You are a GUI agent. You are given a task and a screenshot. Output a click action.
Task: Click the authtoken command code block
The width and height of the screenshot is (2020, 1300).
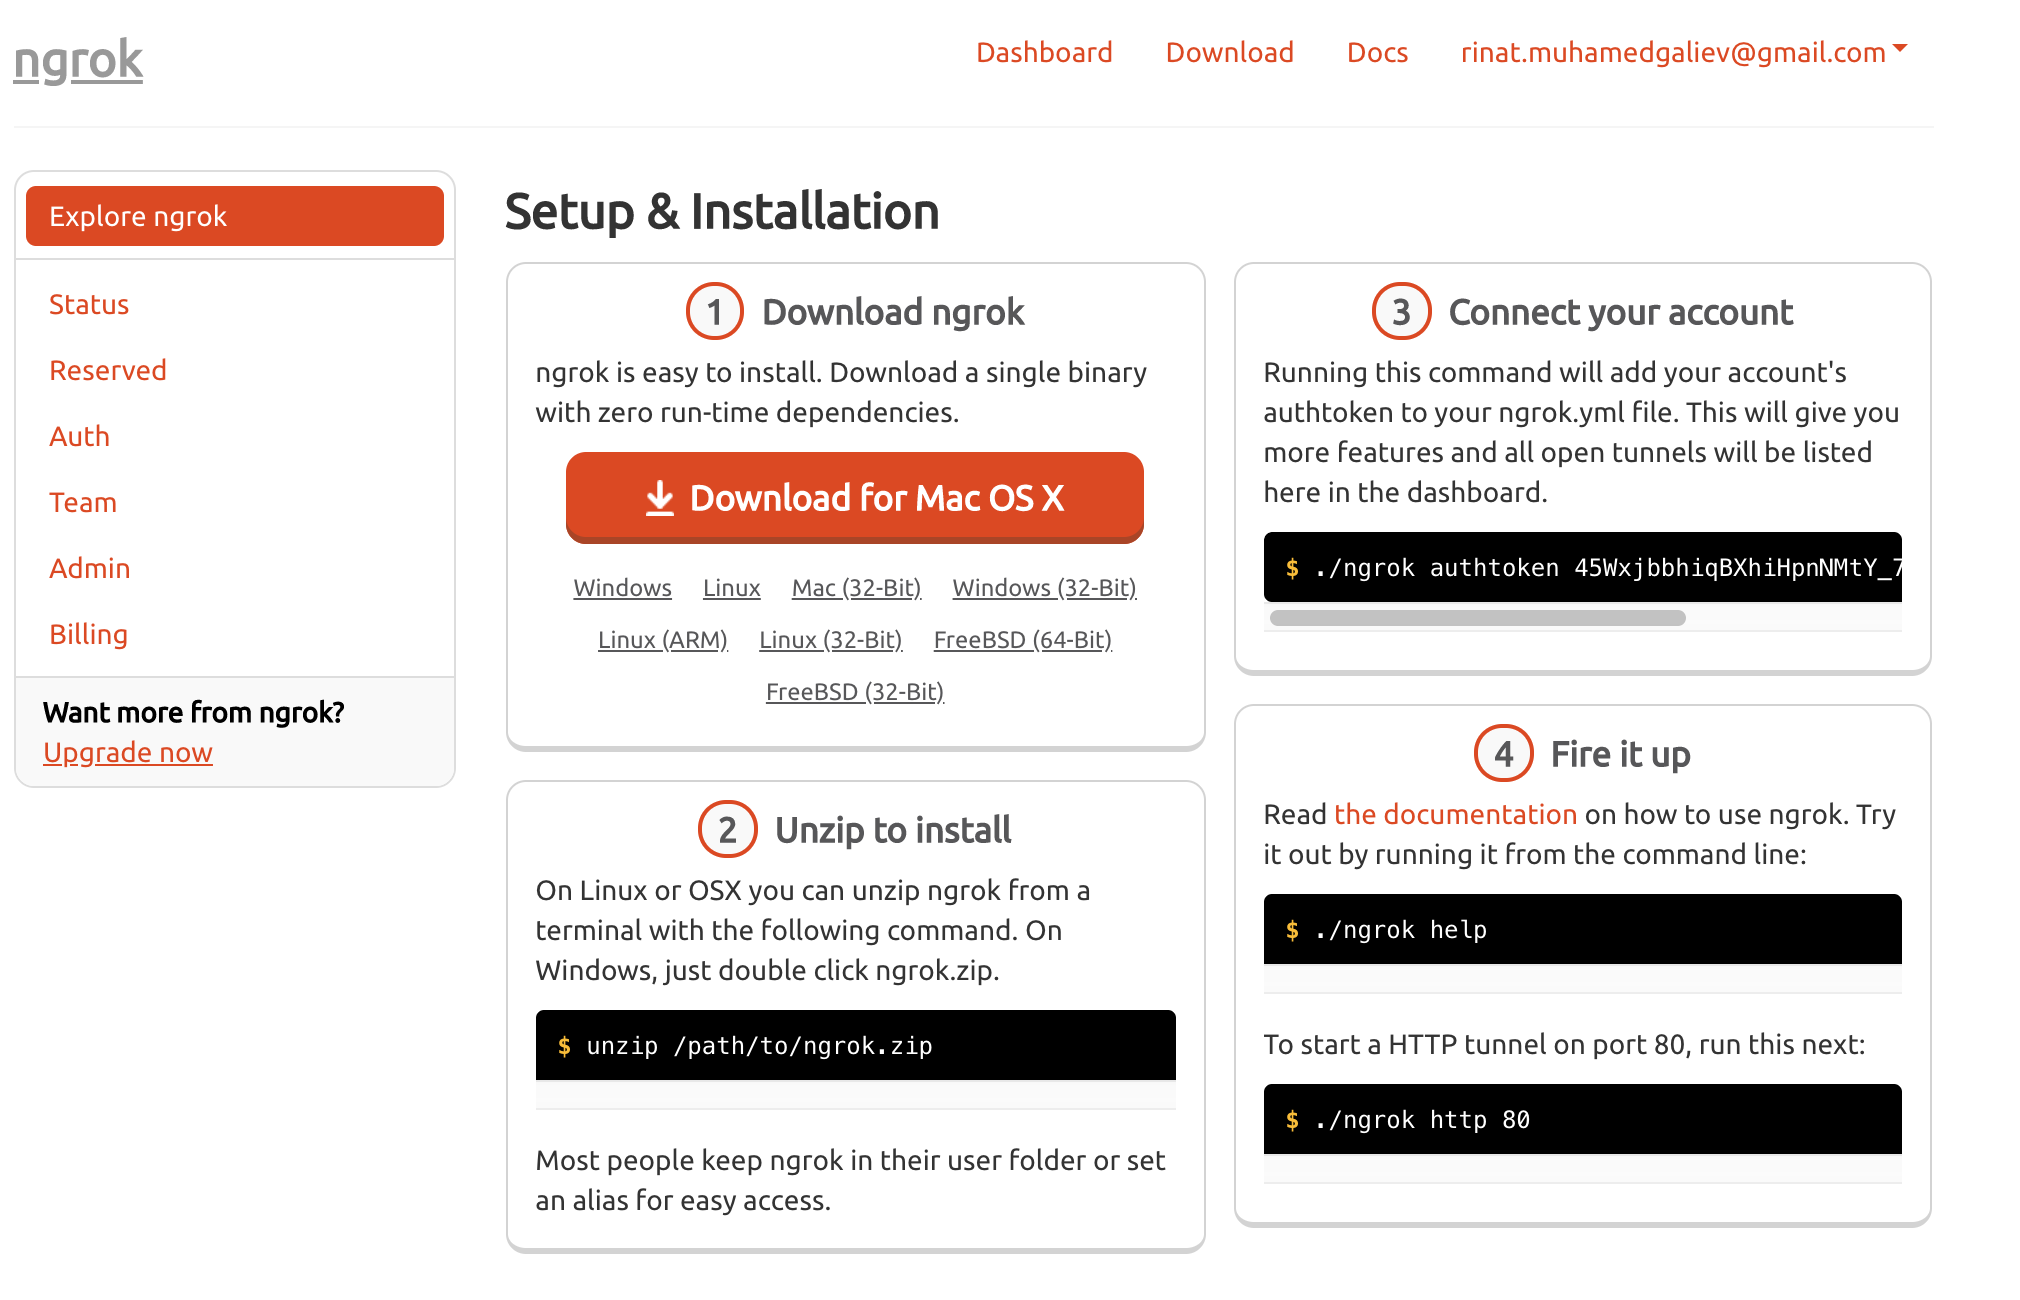coord(1583,567)
